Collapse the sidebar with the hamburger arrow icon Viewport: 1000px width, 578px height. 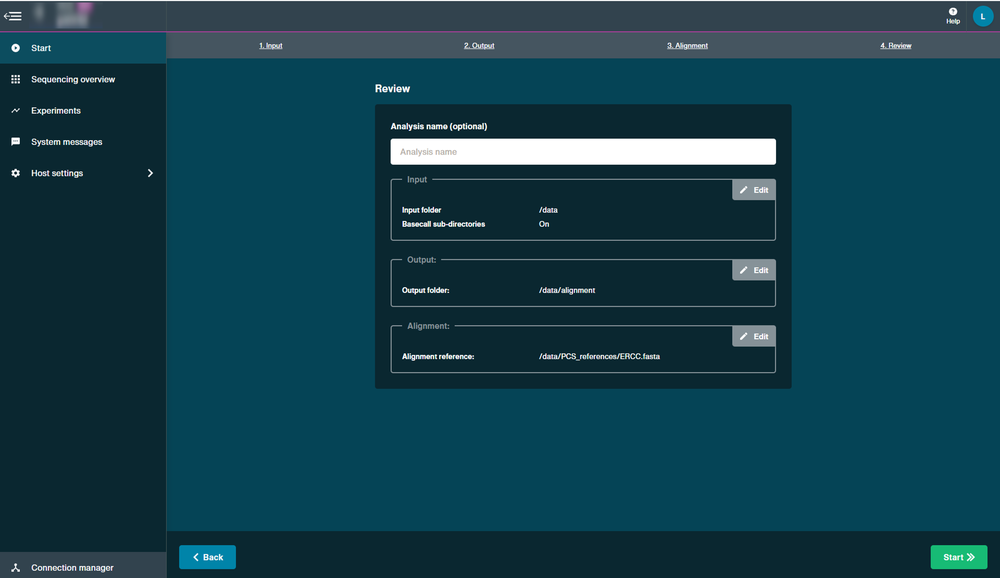point(13,16)
